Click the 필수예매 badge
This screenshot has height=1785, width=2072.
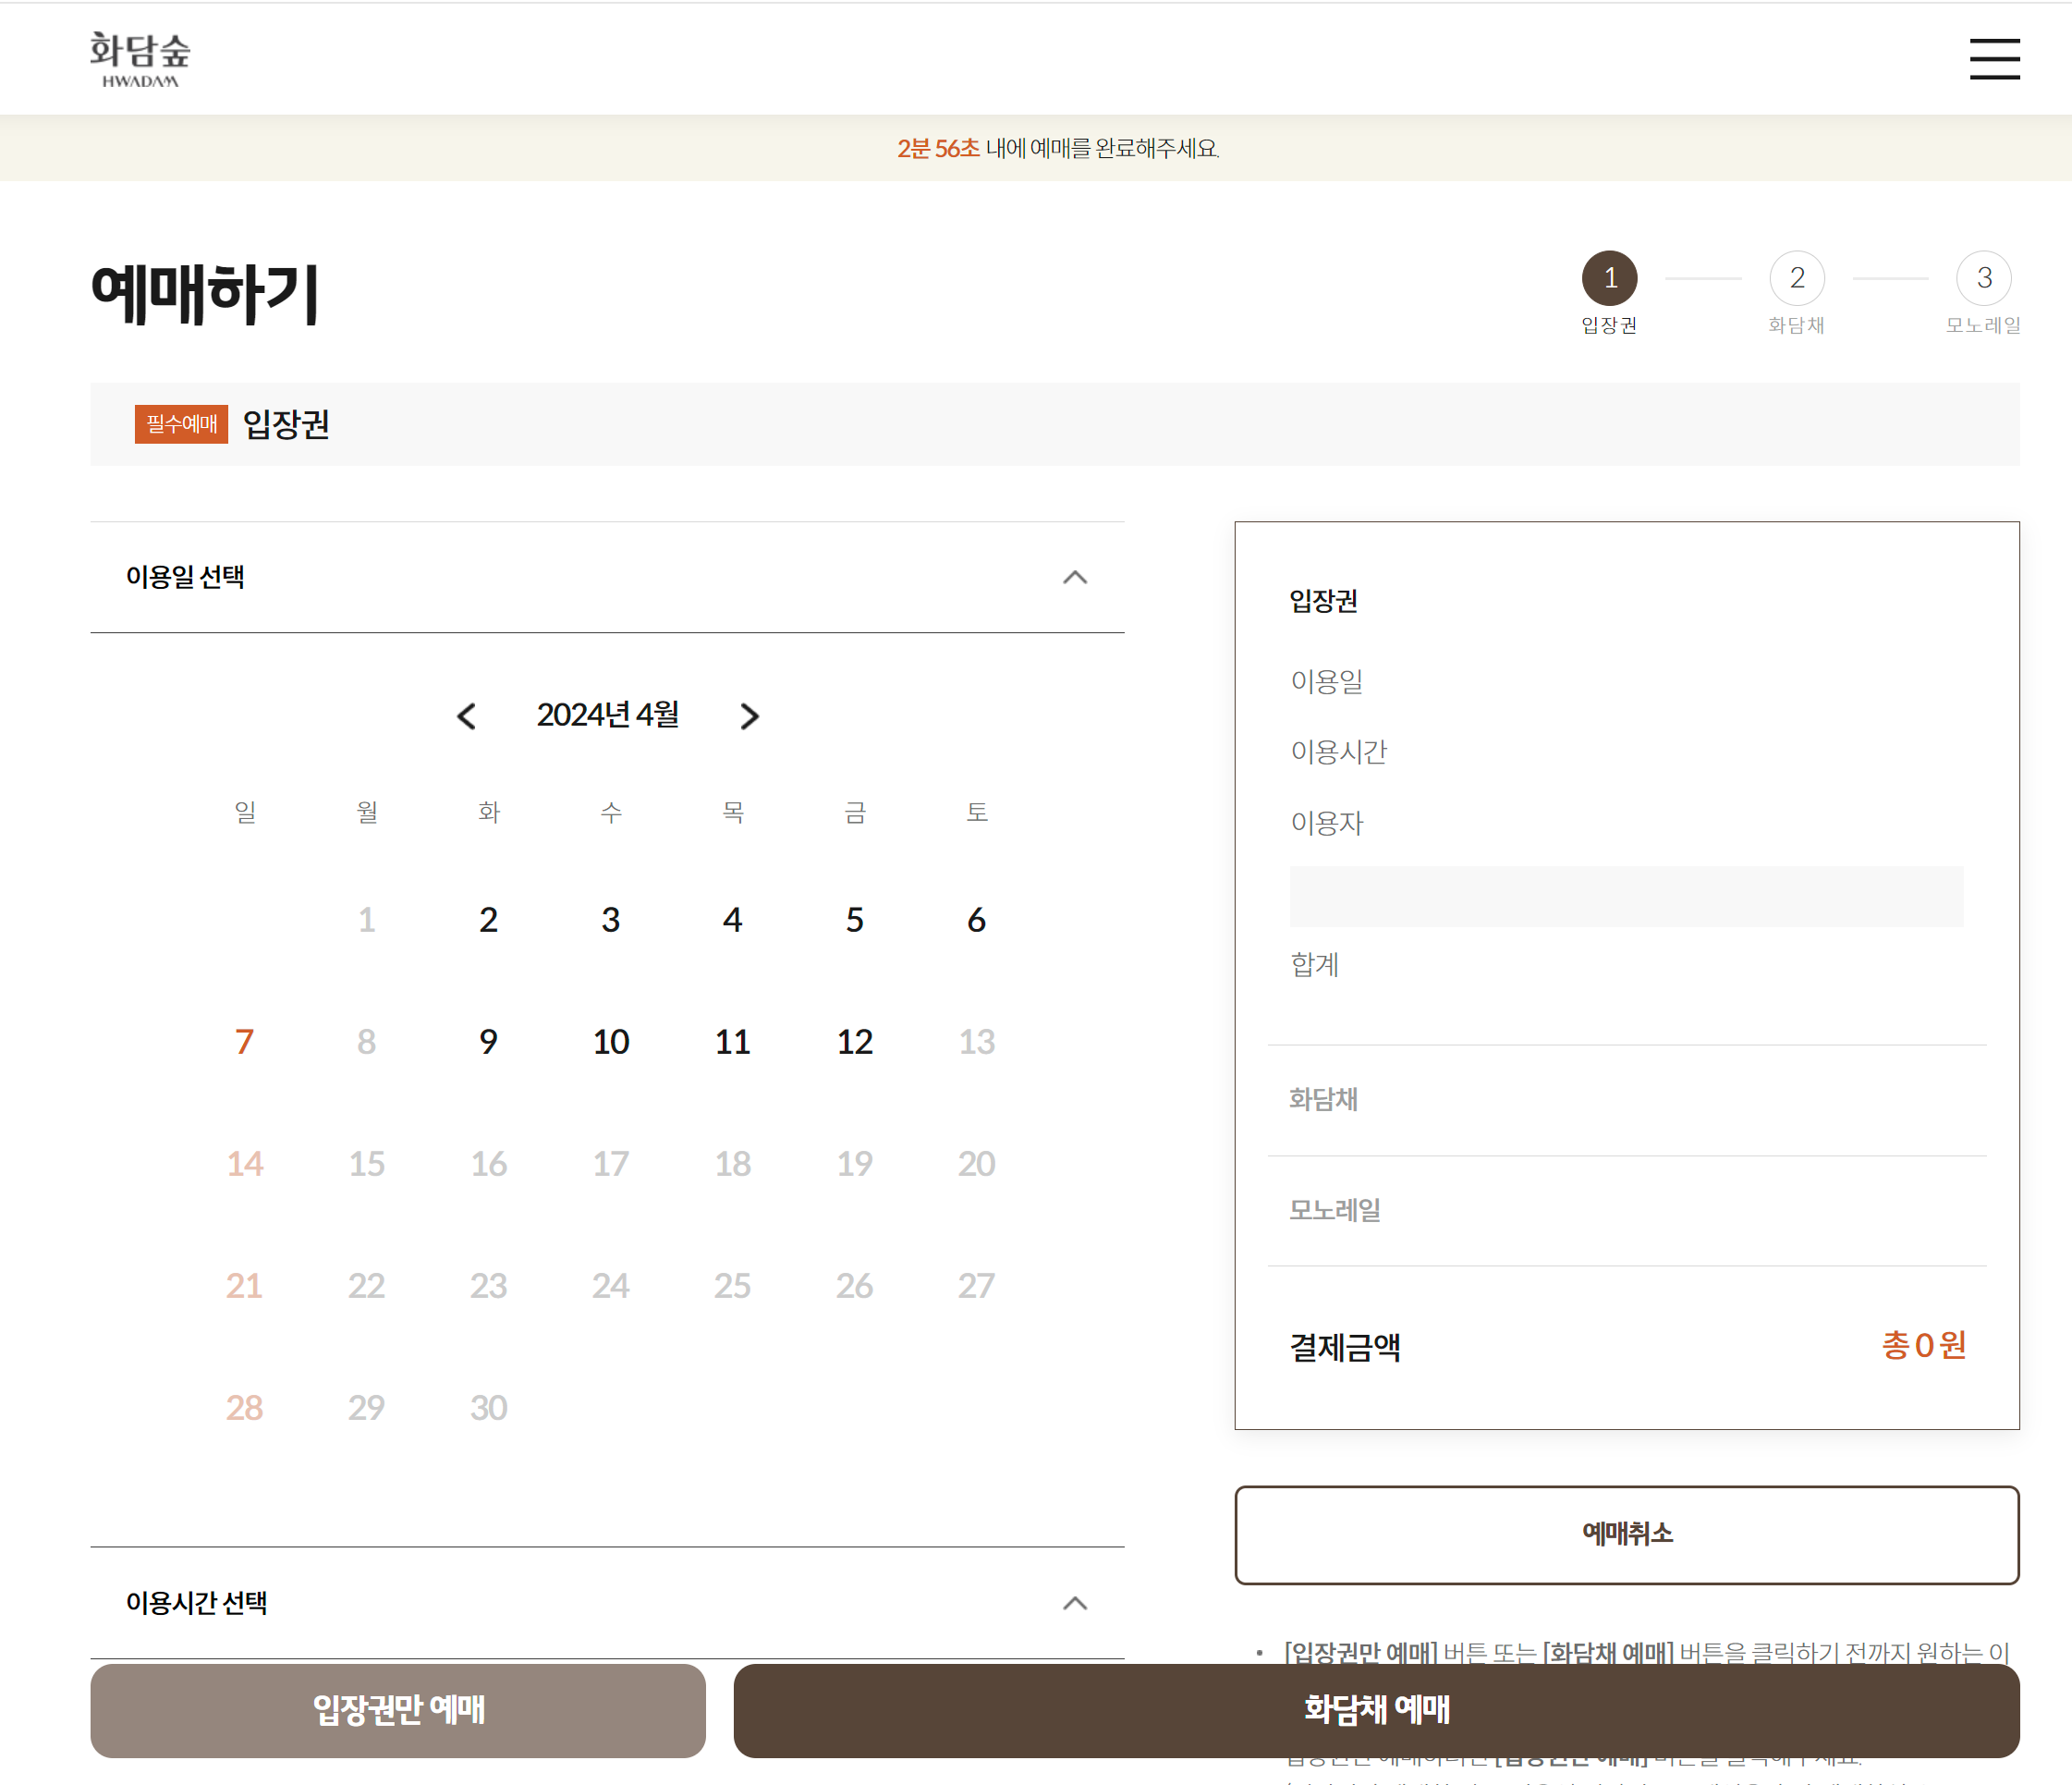(x=181, y=424)
